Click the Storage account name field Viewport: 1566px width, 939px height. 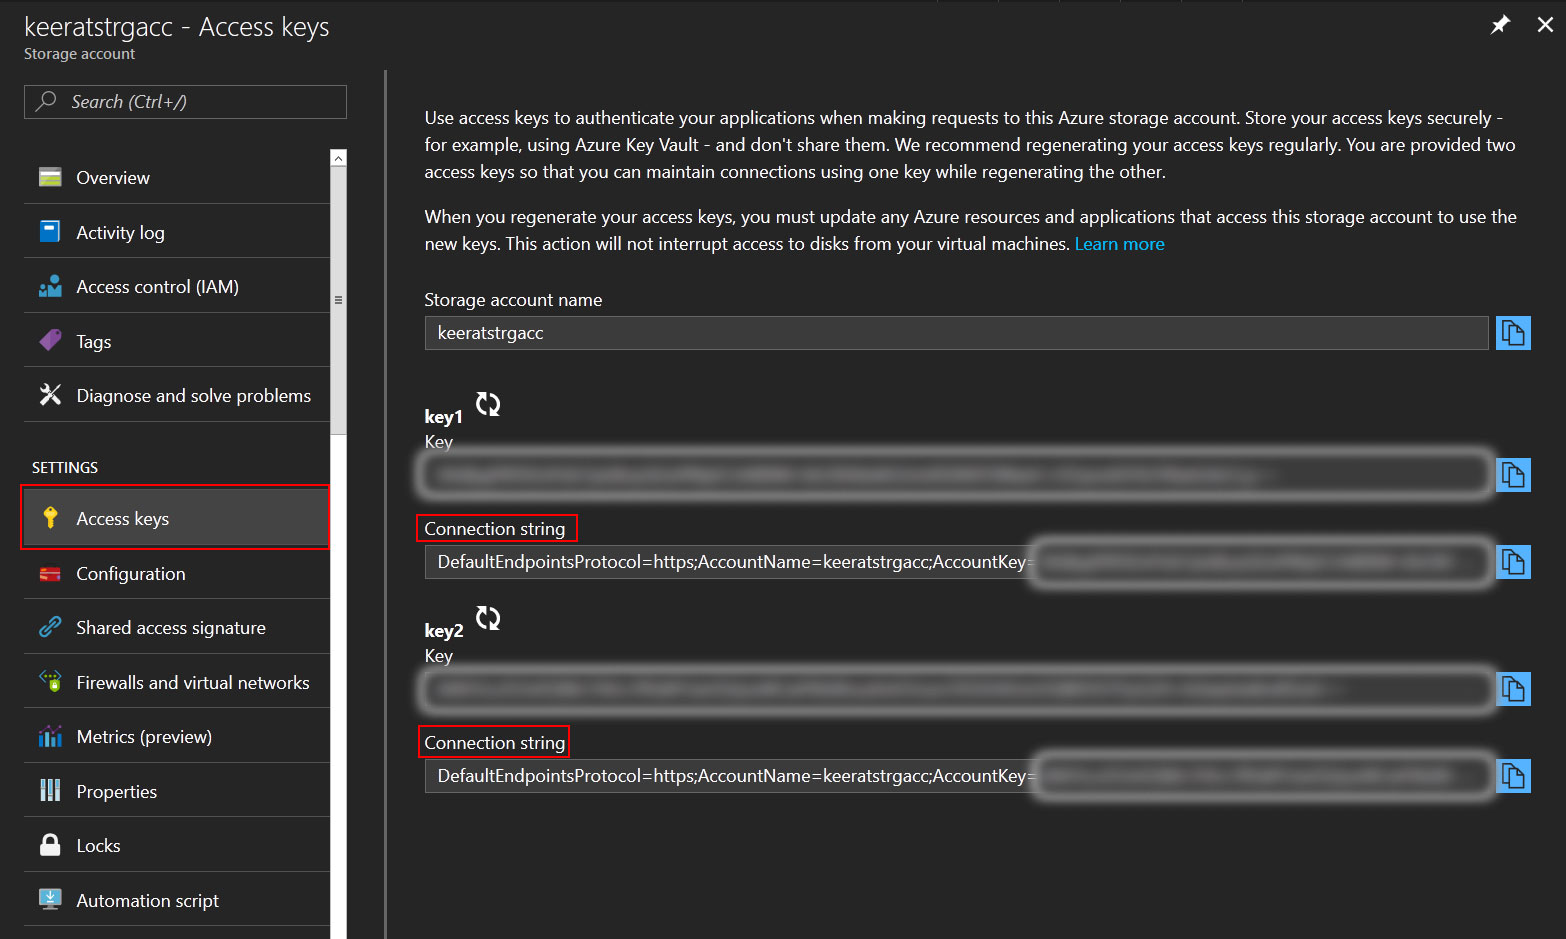[956, 333]
